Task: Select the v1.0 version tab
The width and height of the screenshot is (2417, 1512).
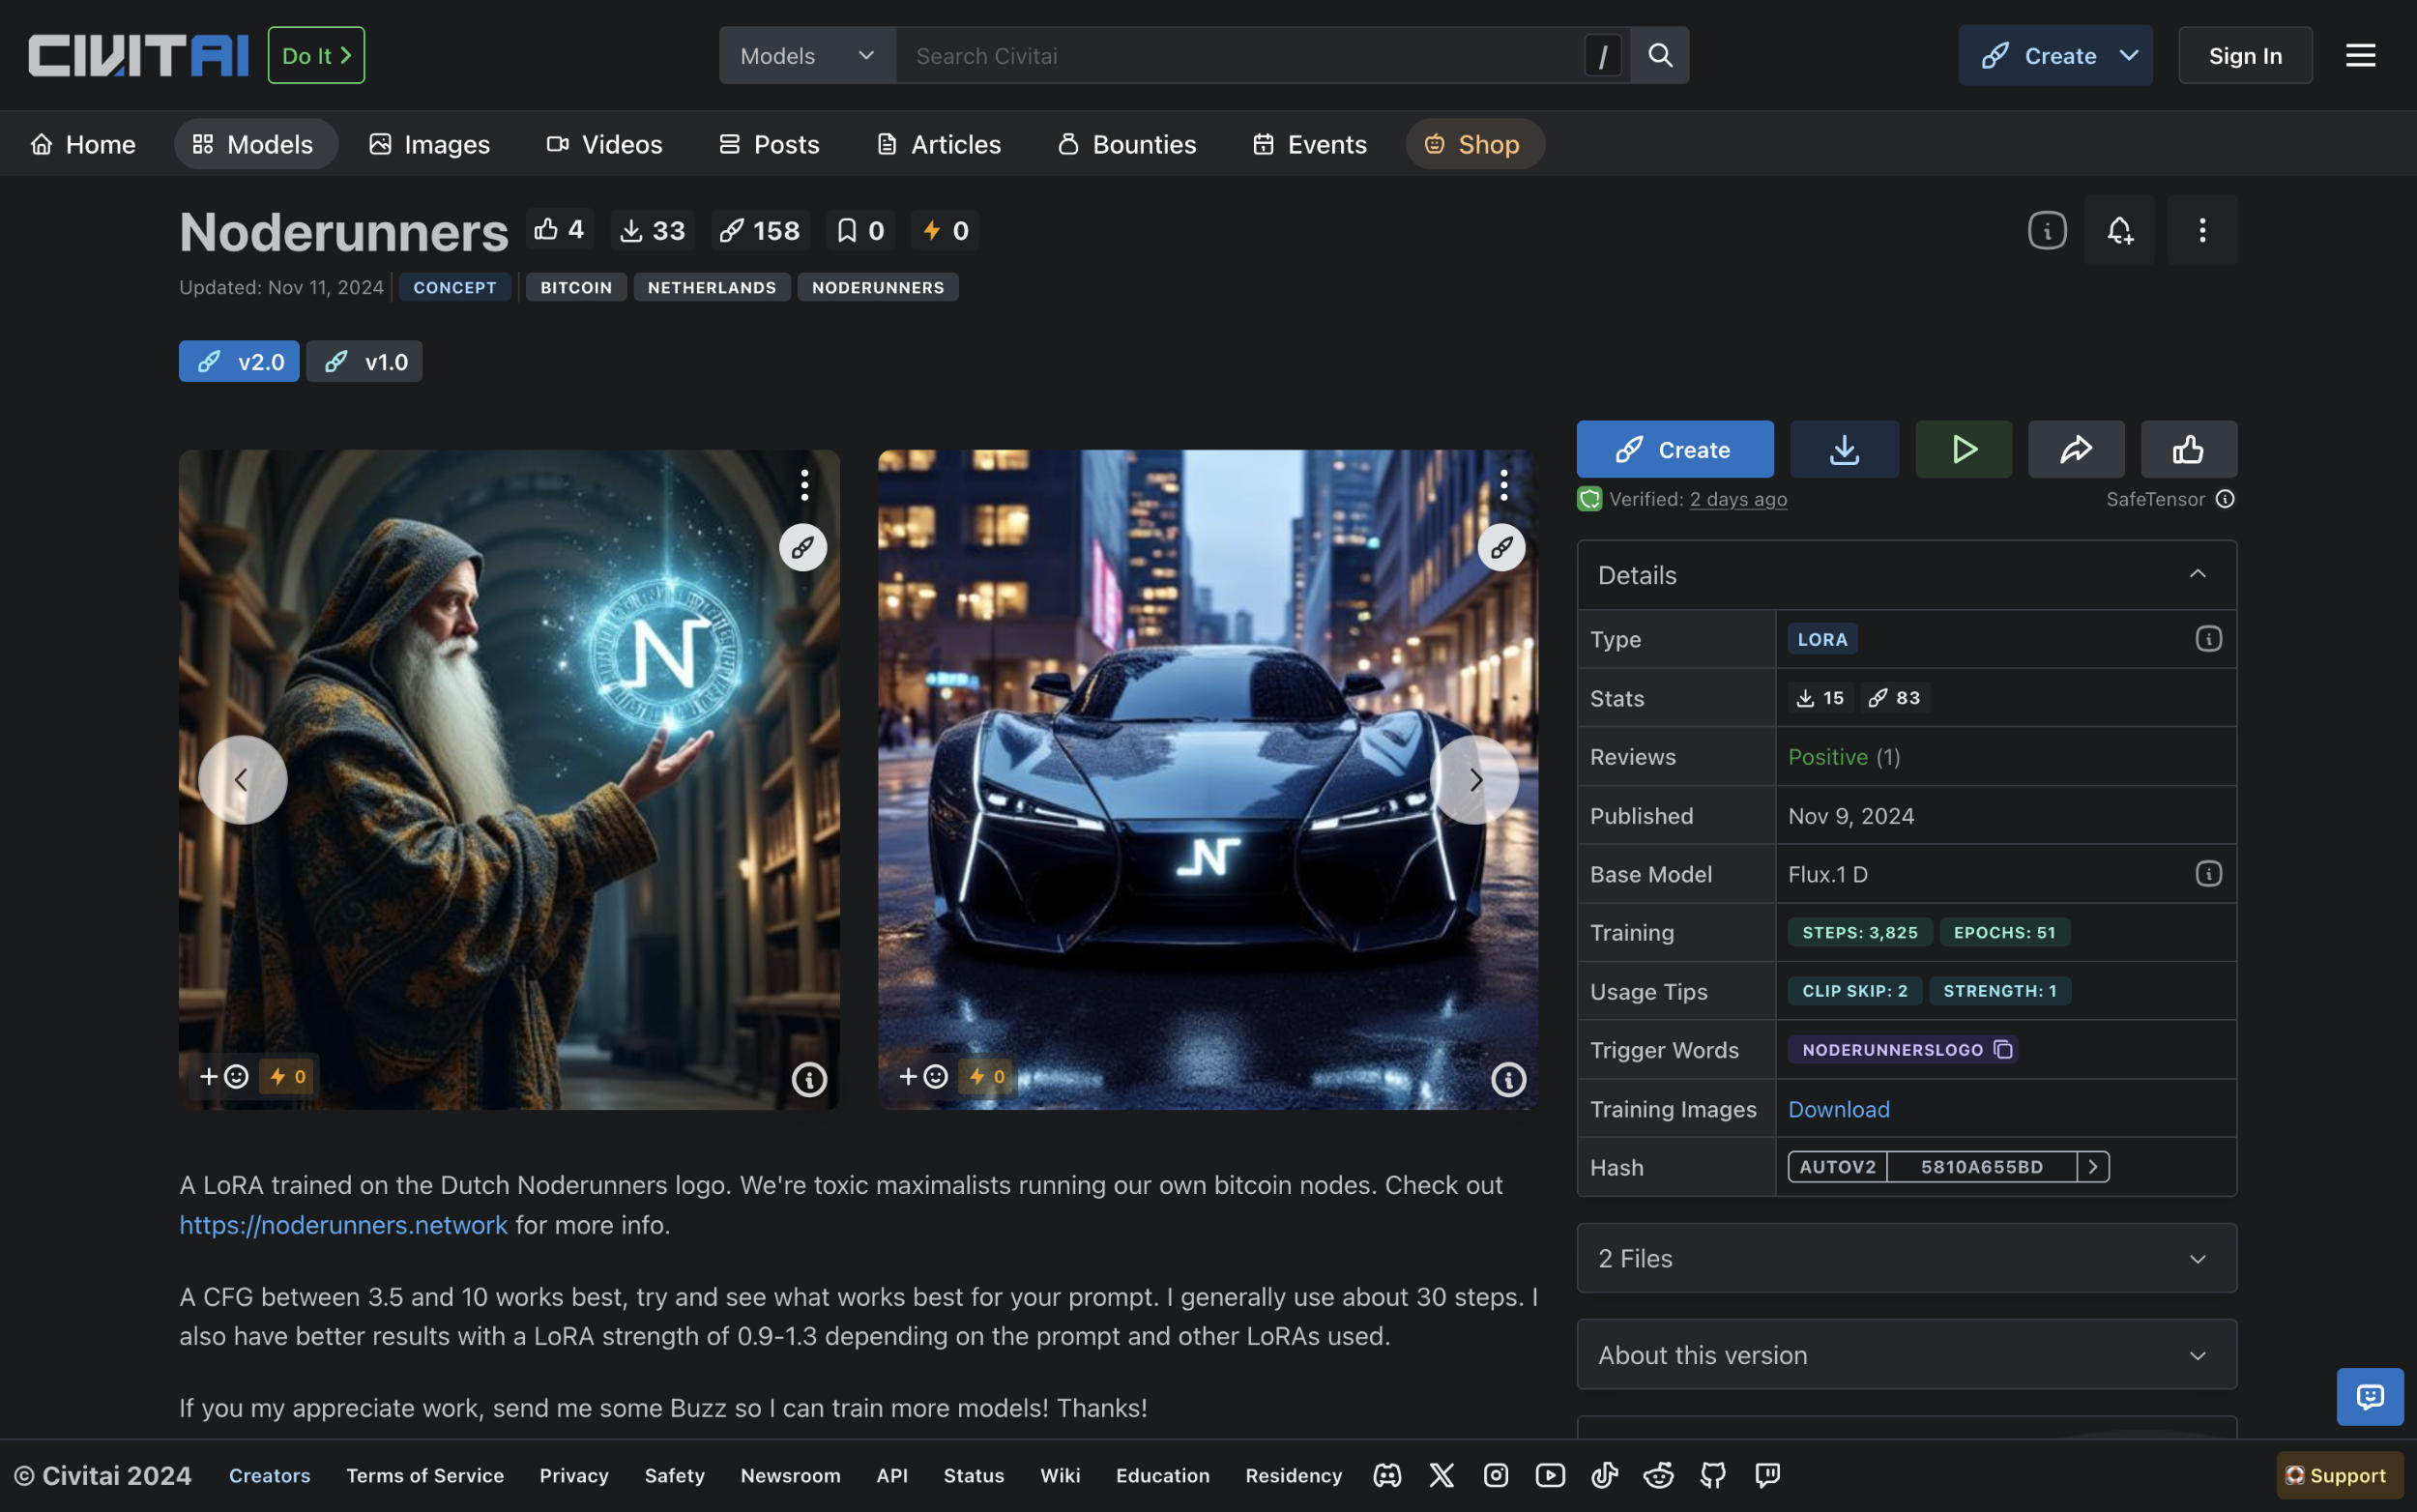Action: coord(364,361)
